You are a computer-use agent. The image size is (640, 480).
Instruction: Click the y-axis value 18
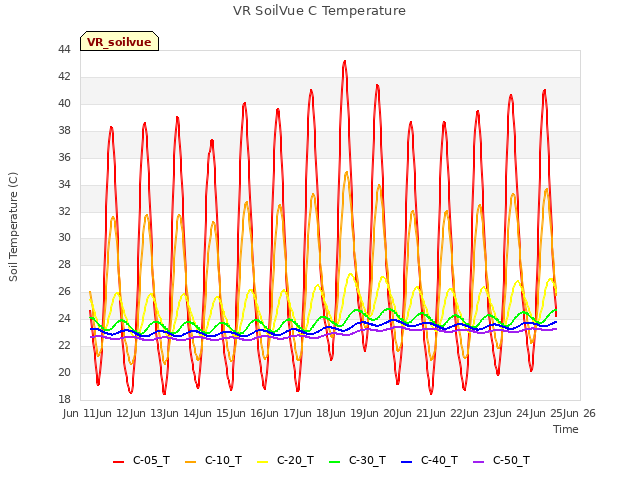click(64, 399)
